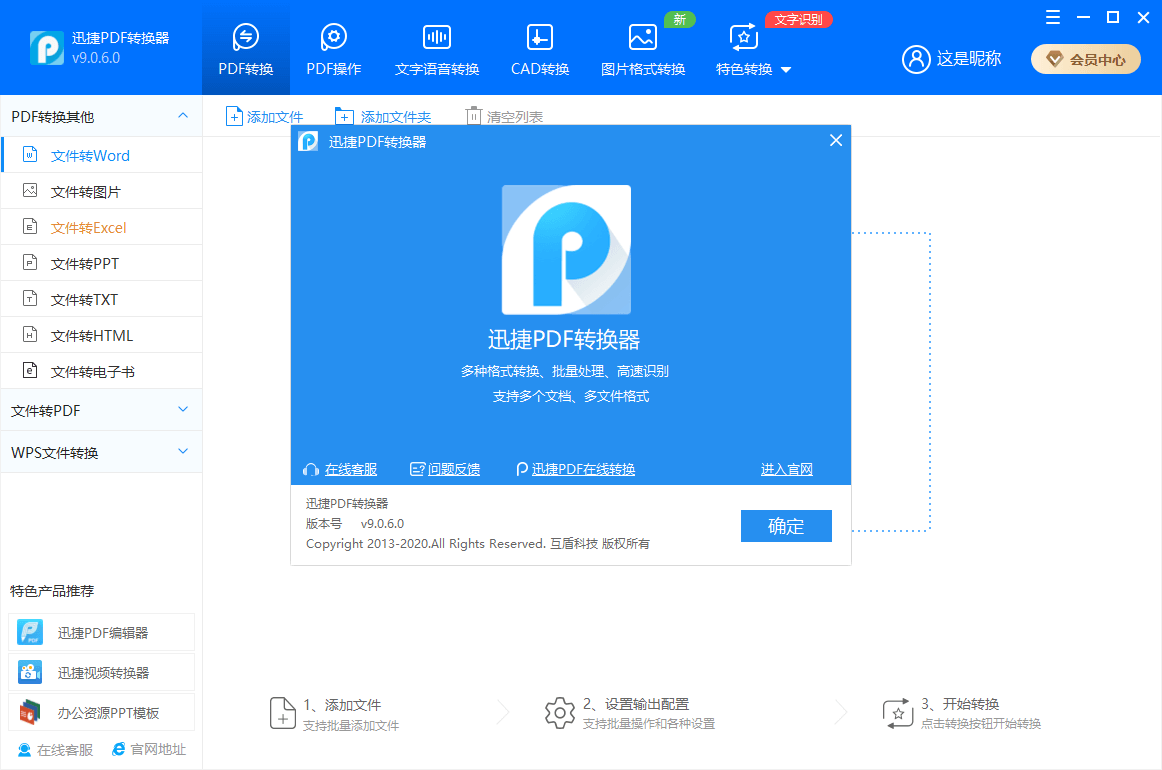
Task: Click version text v9.0.6.0 in dialog
Action: (382, 524)
